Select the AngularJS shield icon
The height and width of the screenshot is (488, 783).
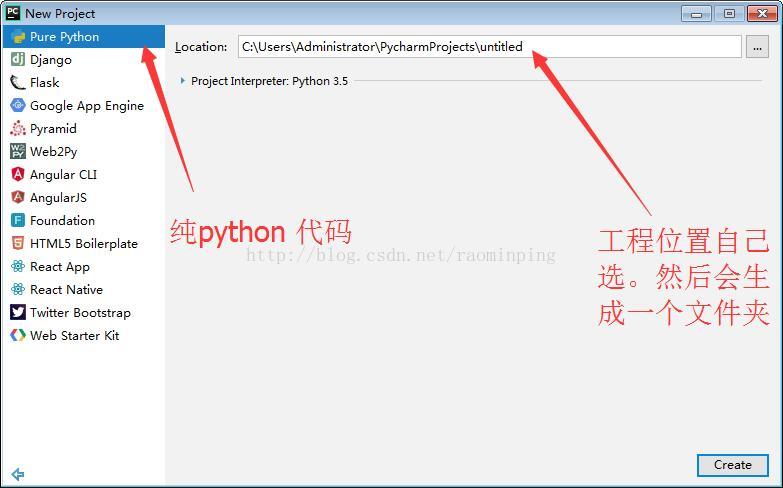coord(18,197)
